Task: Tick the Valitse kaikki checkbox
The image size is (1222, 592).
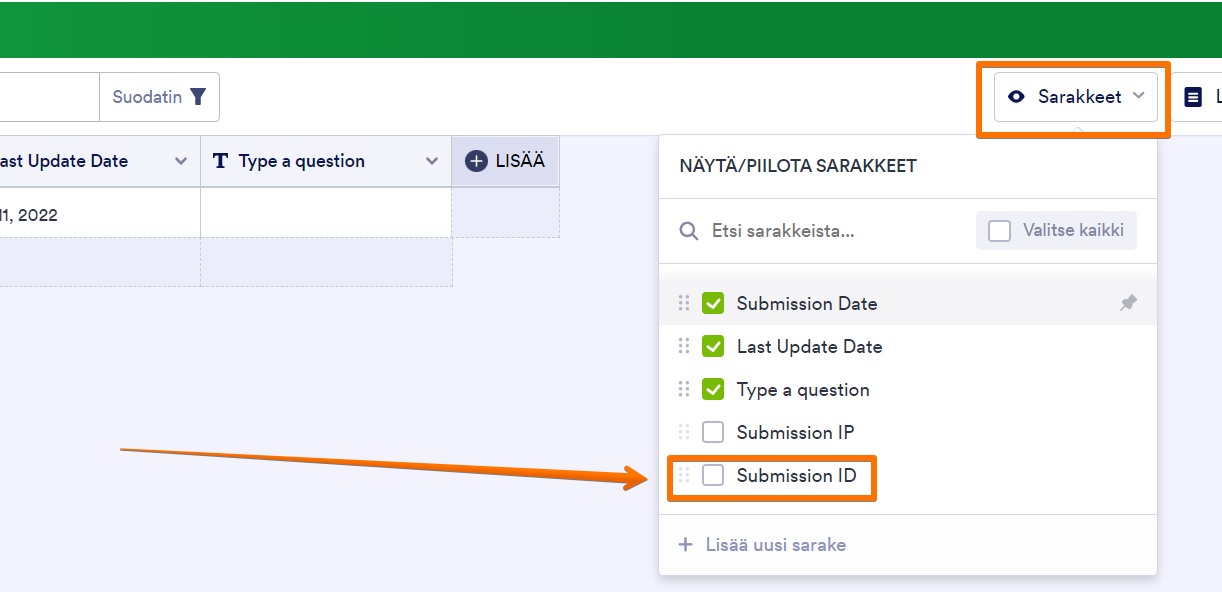Action: click(999, 231)
